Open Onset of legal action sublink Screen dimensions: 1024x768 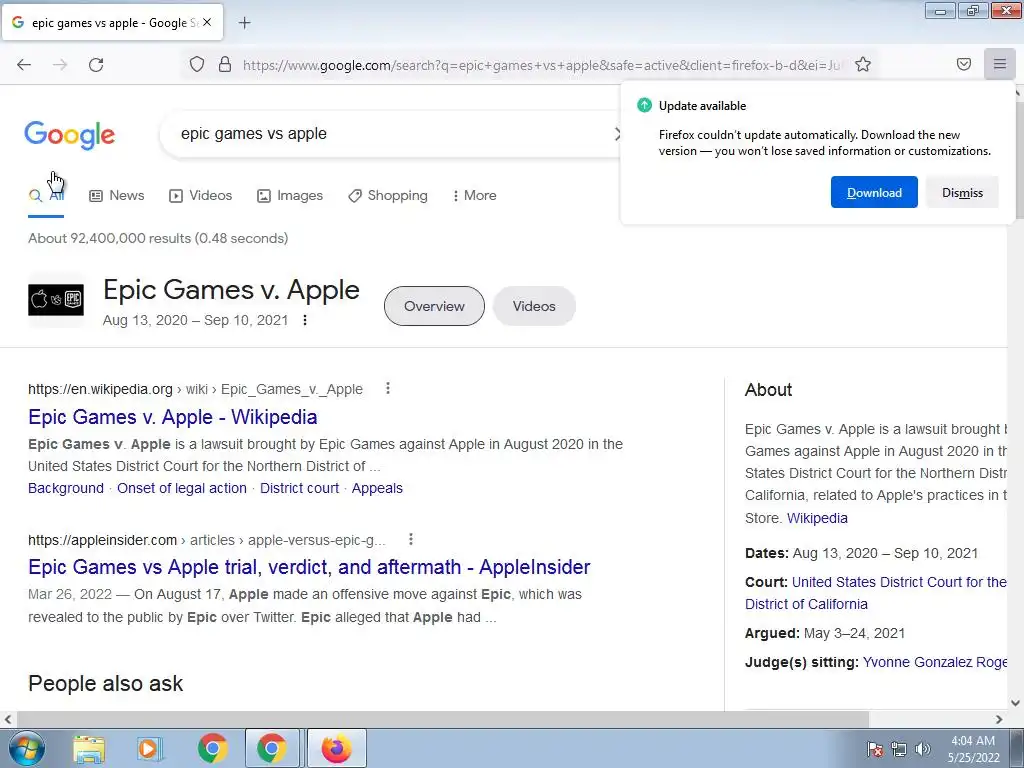(x=182, y=488)
